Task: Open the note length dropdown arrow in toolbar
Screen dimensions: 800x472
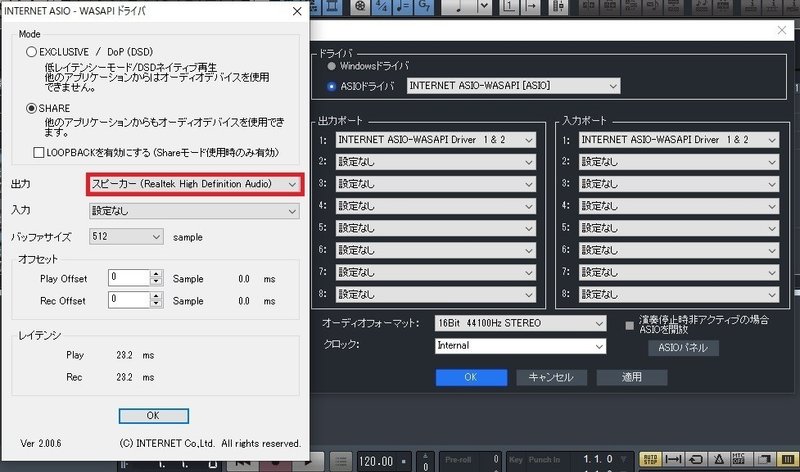Action: pos(484,6)
